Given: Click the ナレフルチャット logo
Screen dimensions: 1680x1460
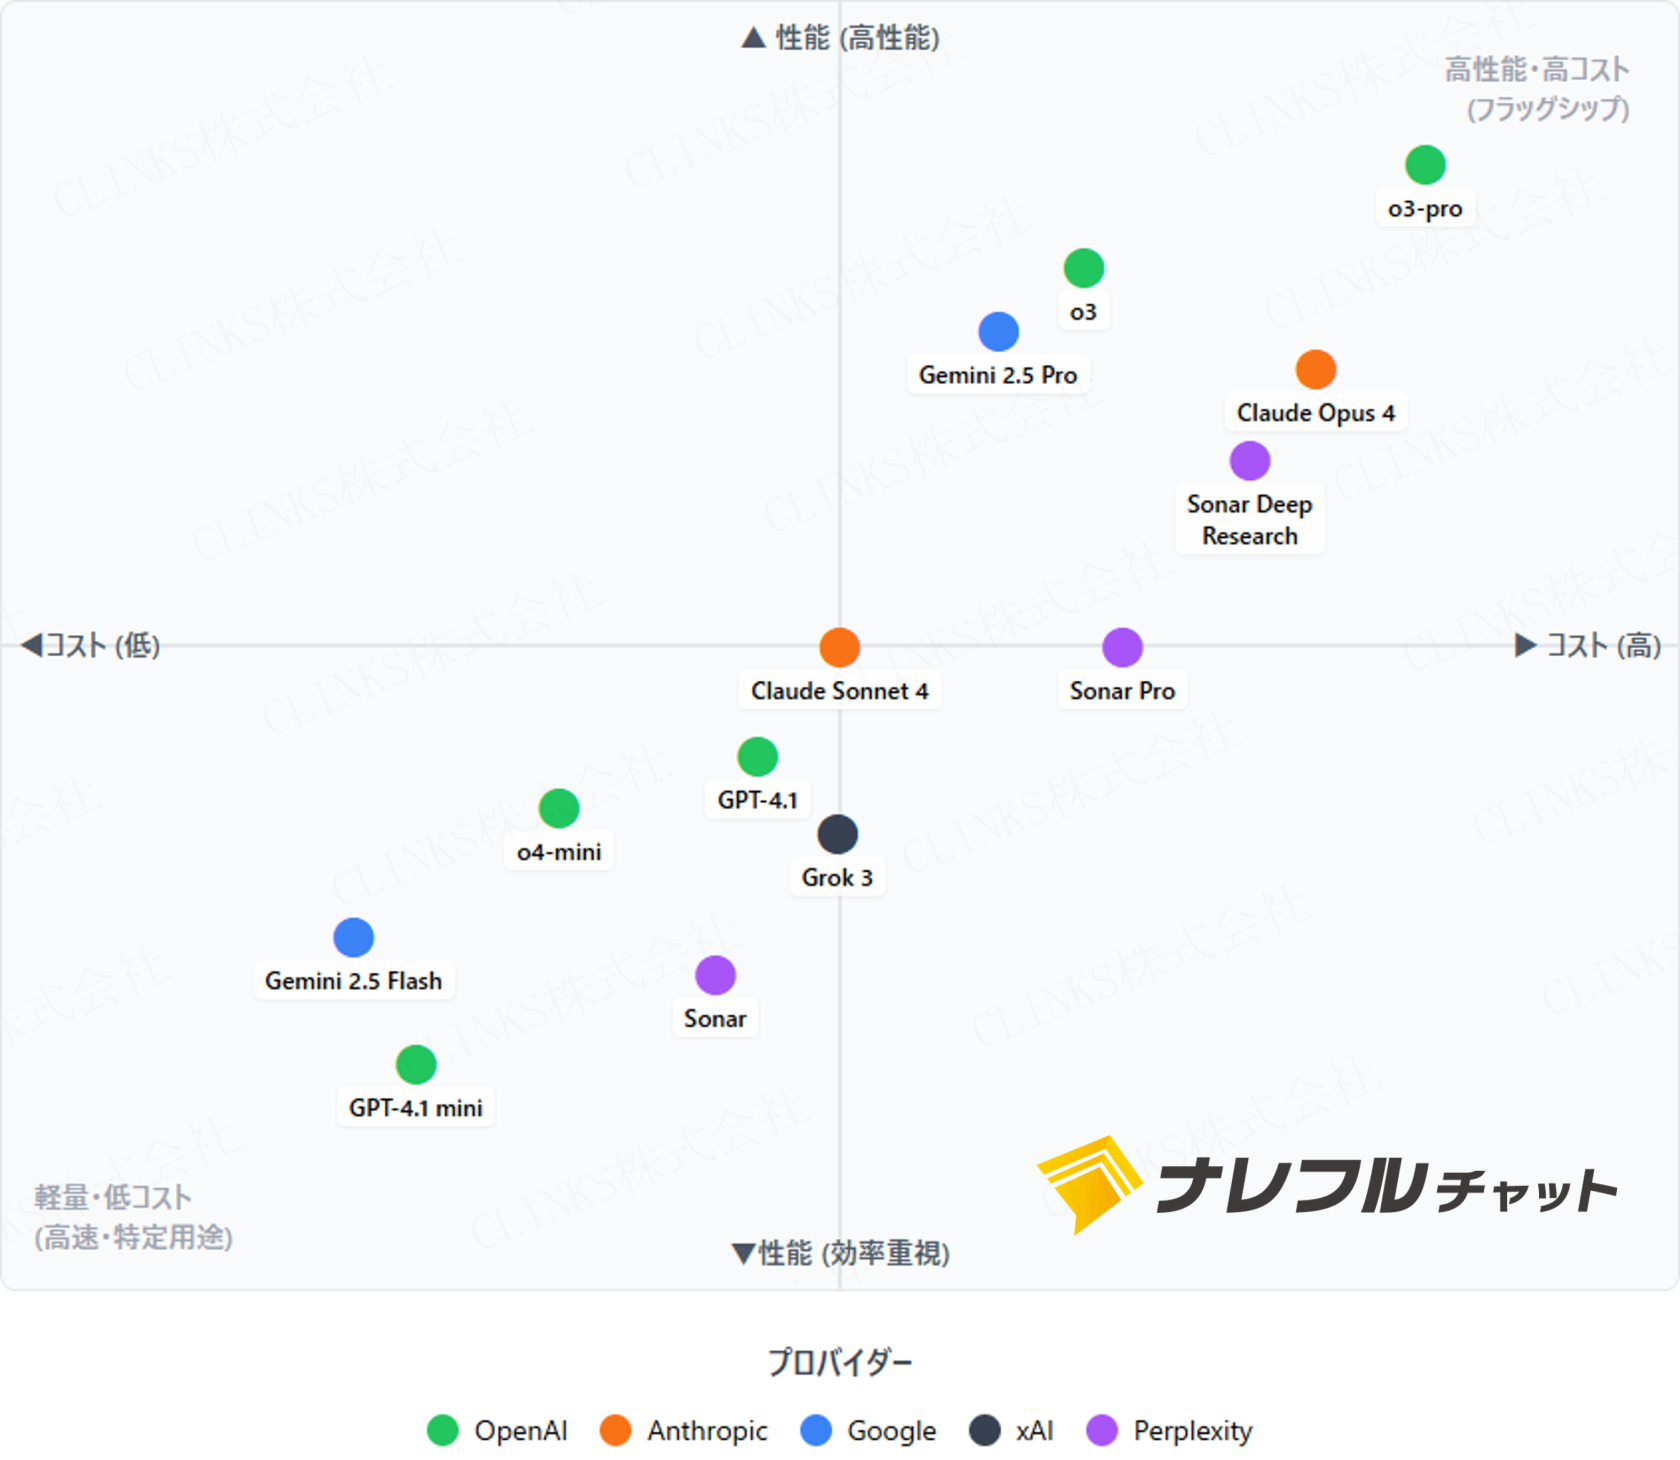Looking at the screenshot, I should point(1327,1186).
